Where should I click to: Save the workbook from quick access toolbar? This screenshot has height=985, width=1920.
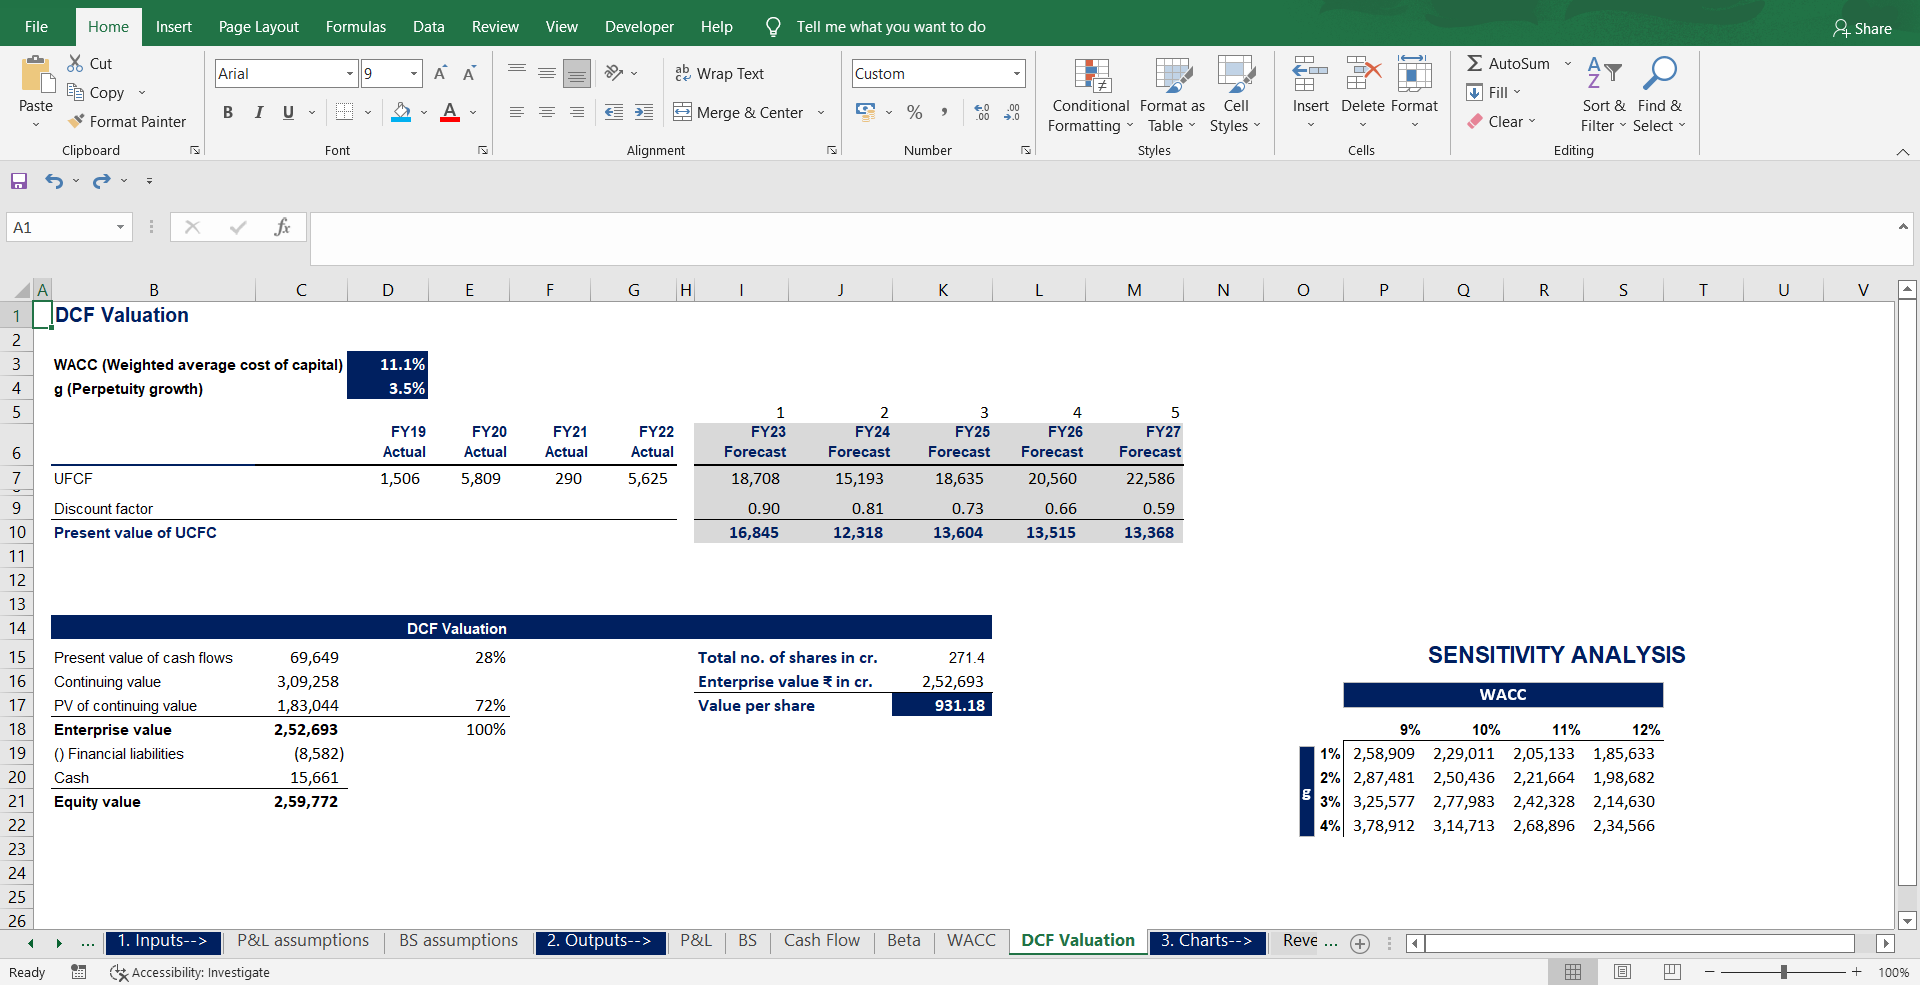(19, 181)
